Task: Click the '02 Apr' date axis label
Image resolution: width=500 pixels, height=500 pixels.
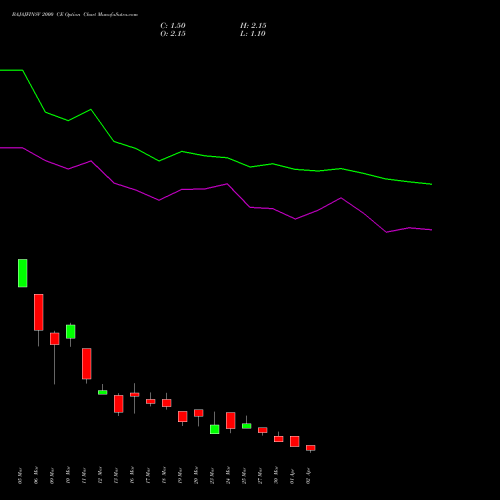Action: [x=308, y=475]
